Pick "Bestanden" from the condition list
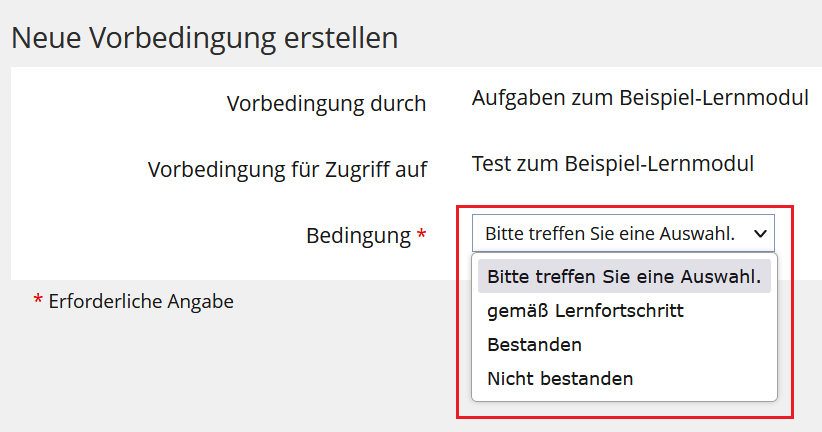Viewport: 822px width, 432px height. (534, 345)
